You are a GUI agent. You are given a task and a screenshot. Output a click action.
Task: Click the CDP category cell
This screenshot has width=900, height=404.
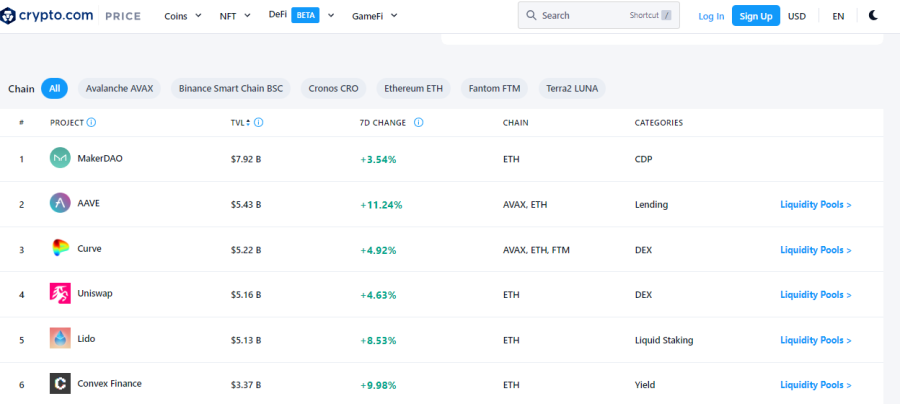tap(643, 160)
